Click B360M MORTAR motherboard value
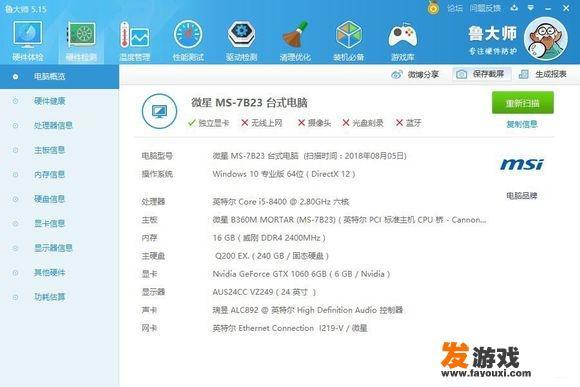580x387 pixels. [x=349, y=220]
